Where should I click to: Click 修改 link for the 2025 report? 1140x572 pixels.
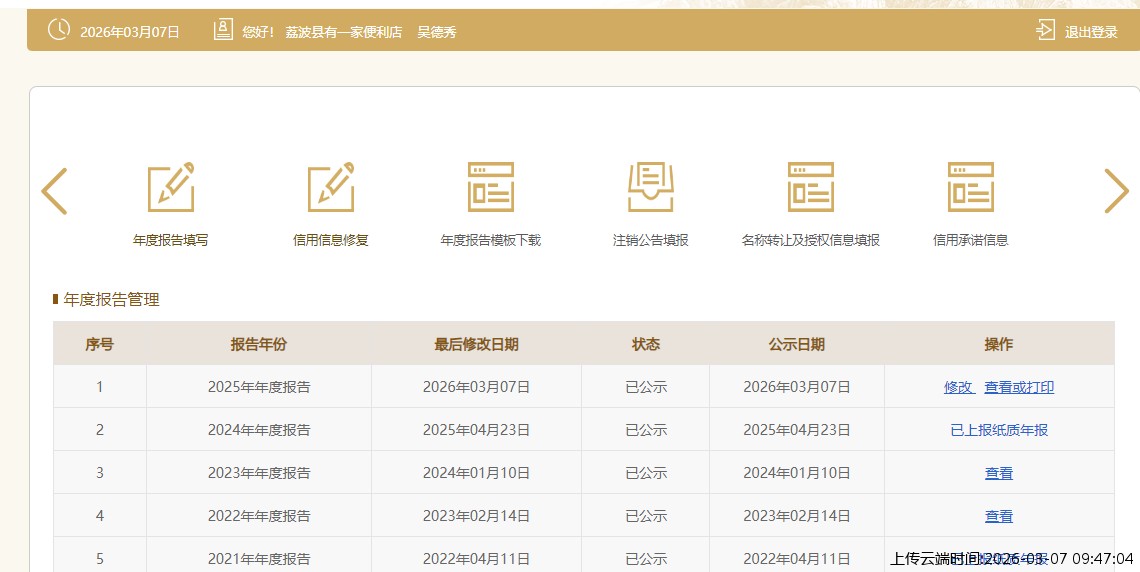[958, 387]
